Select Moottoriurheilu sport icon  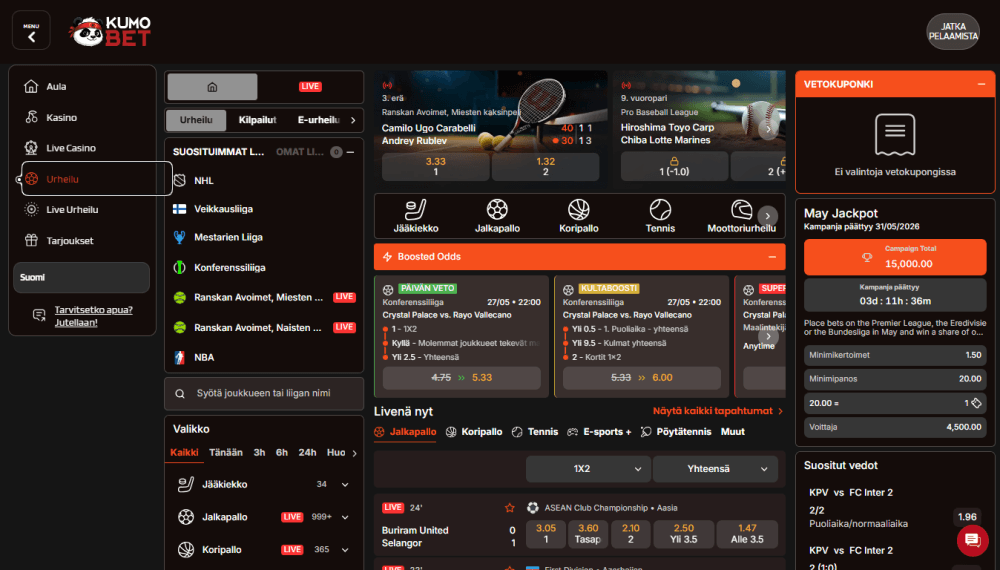741,217
